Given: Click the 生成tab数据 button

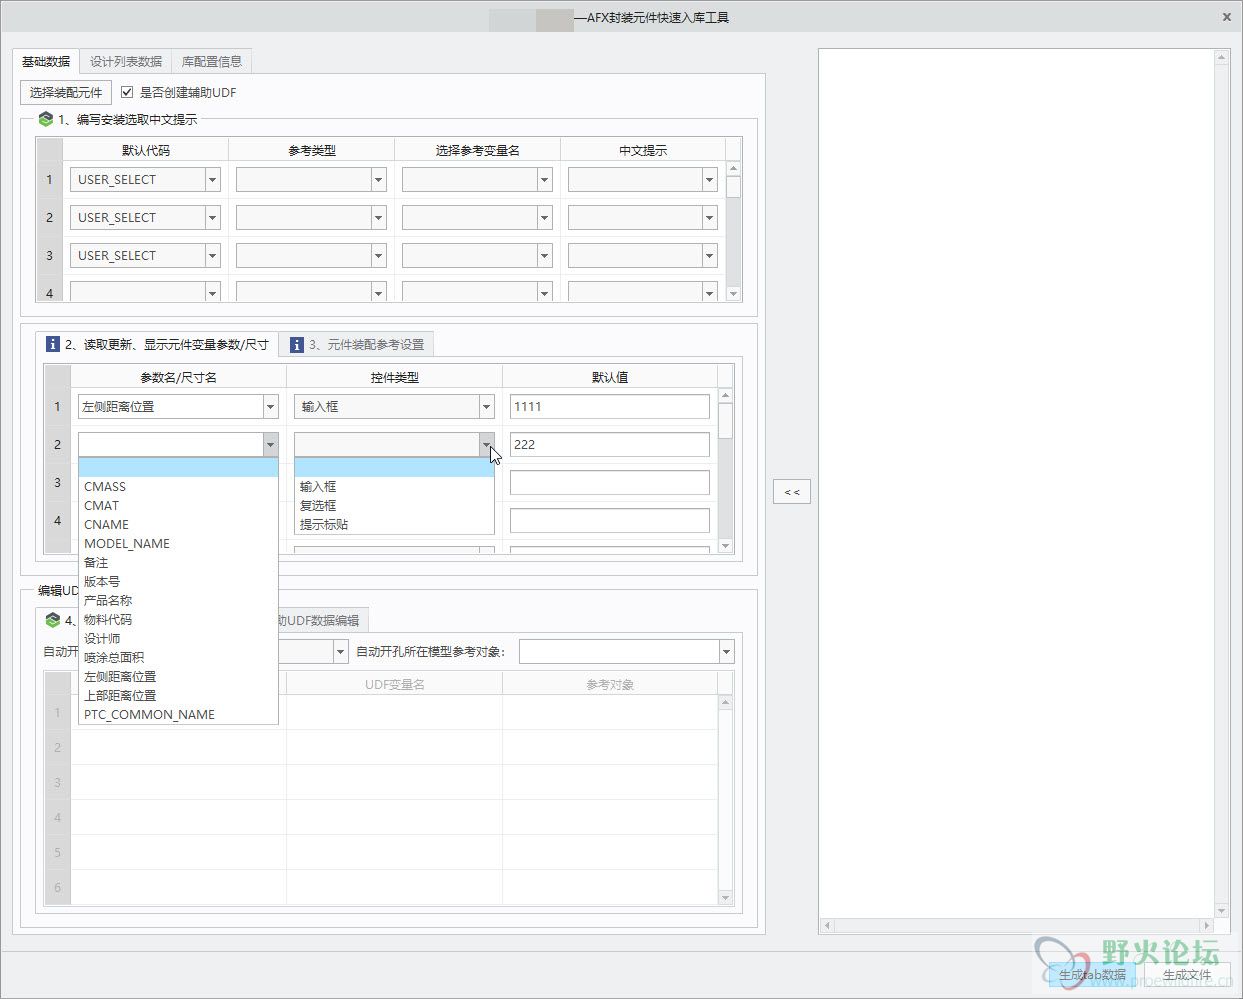Looking at the screenshot, I should pyautogui.click(x=1092, y=974).
